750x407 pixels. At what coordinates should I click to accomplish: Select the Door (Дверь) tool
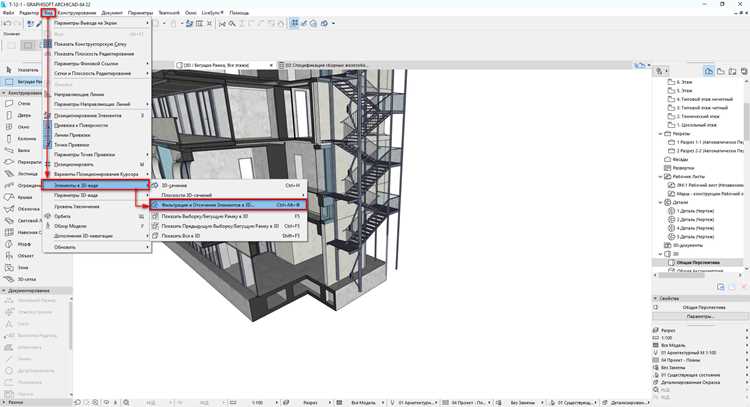[x=19, y=115]
